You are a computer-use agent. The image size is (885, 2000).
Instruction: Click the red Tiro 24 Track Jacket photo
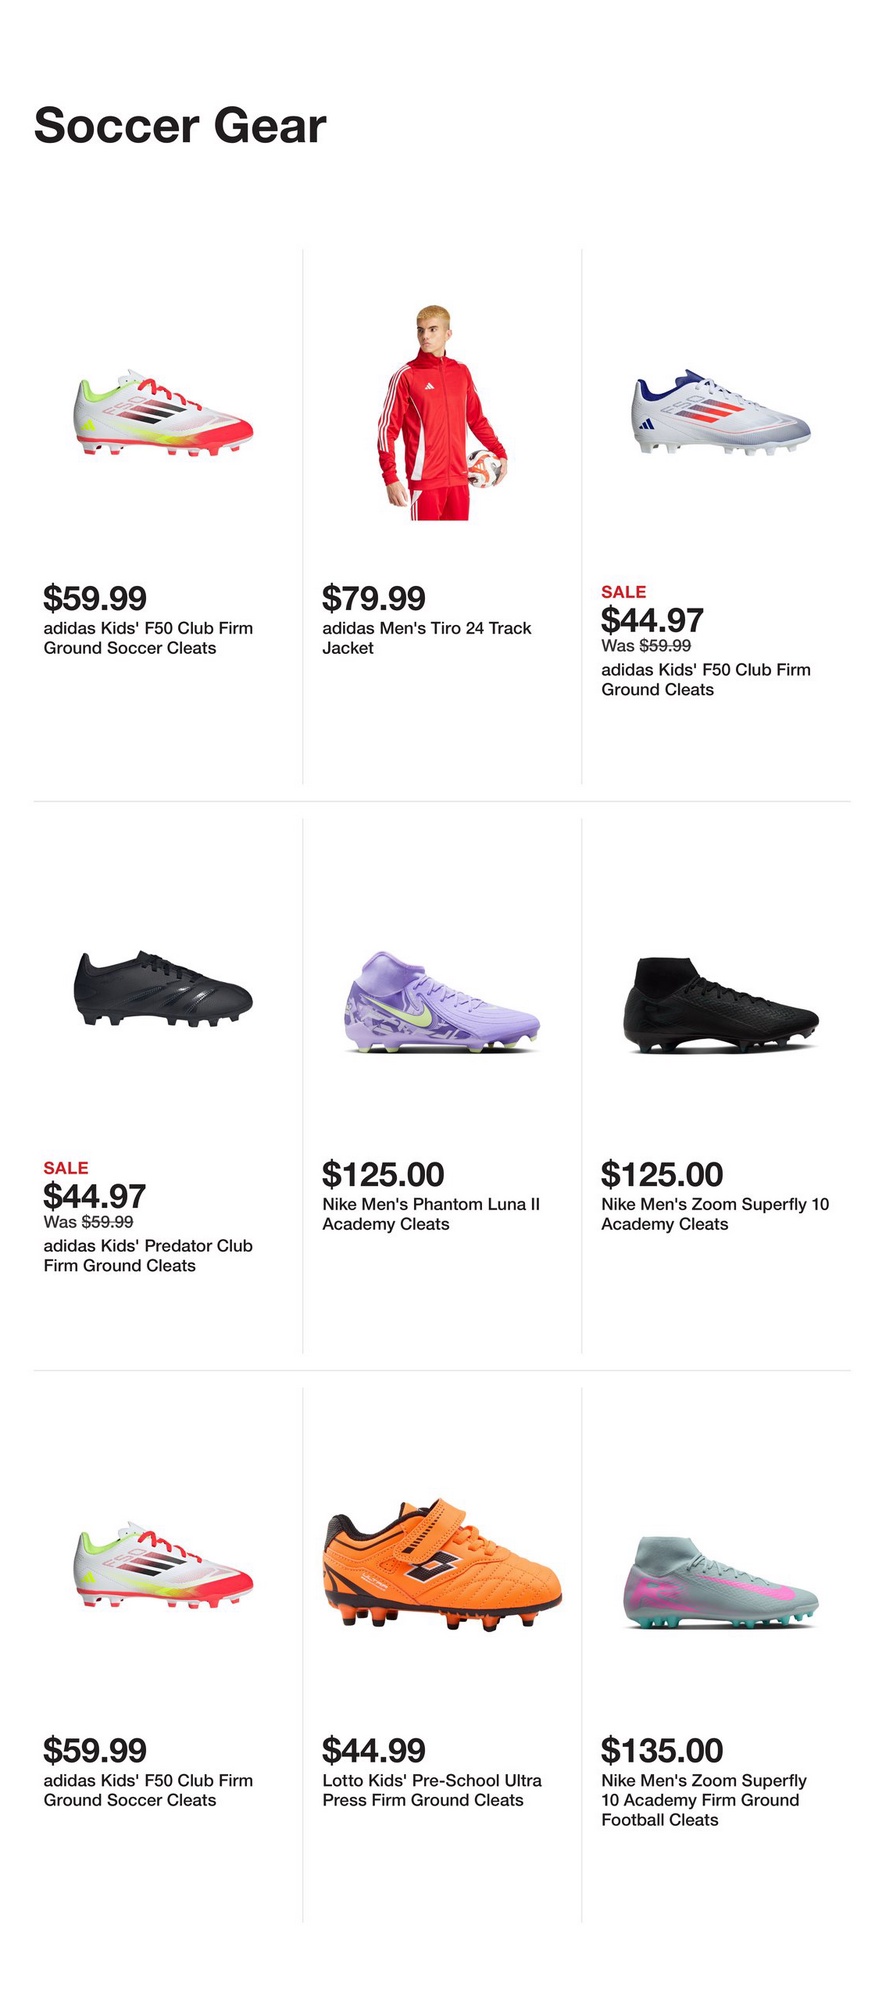coord(441,413)
